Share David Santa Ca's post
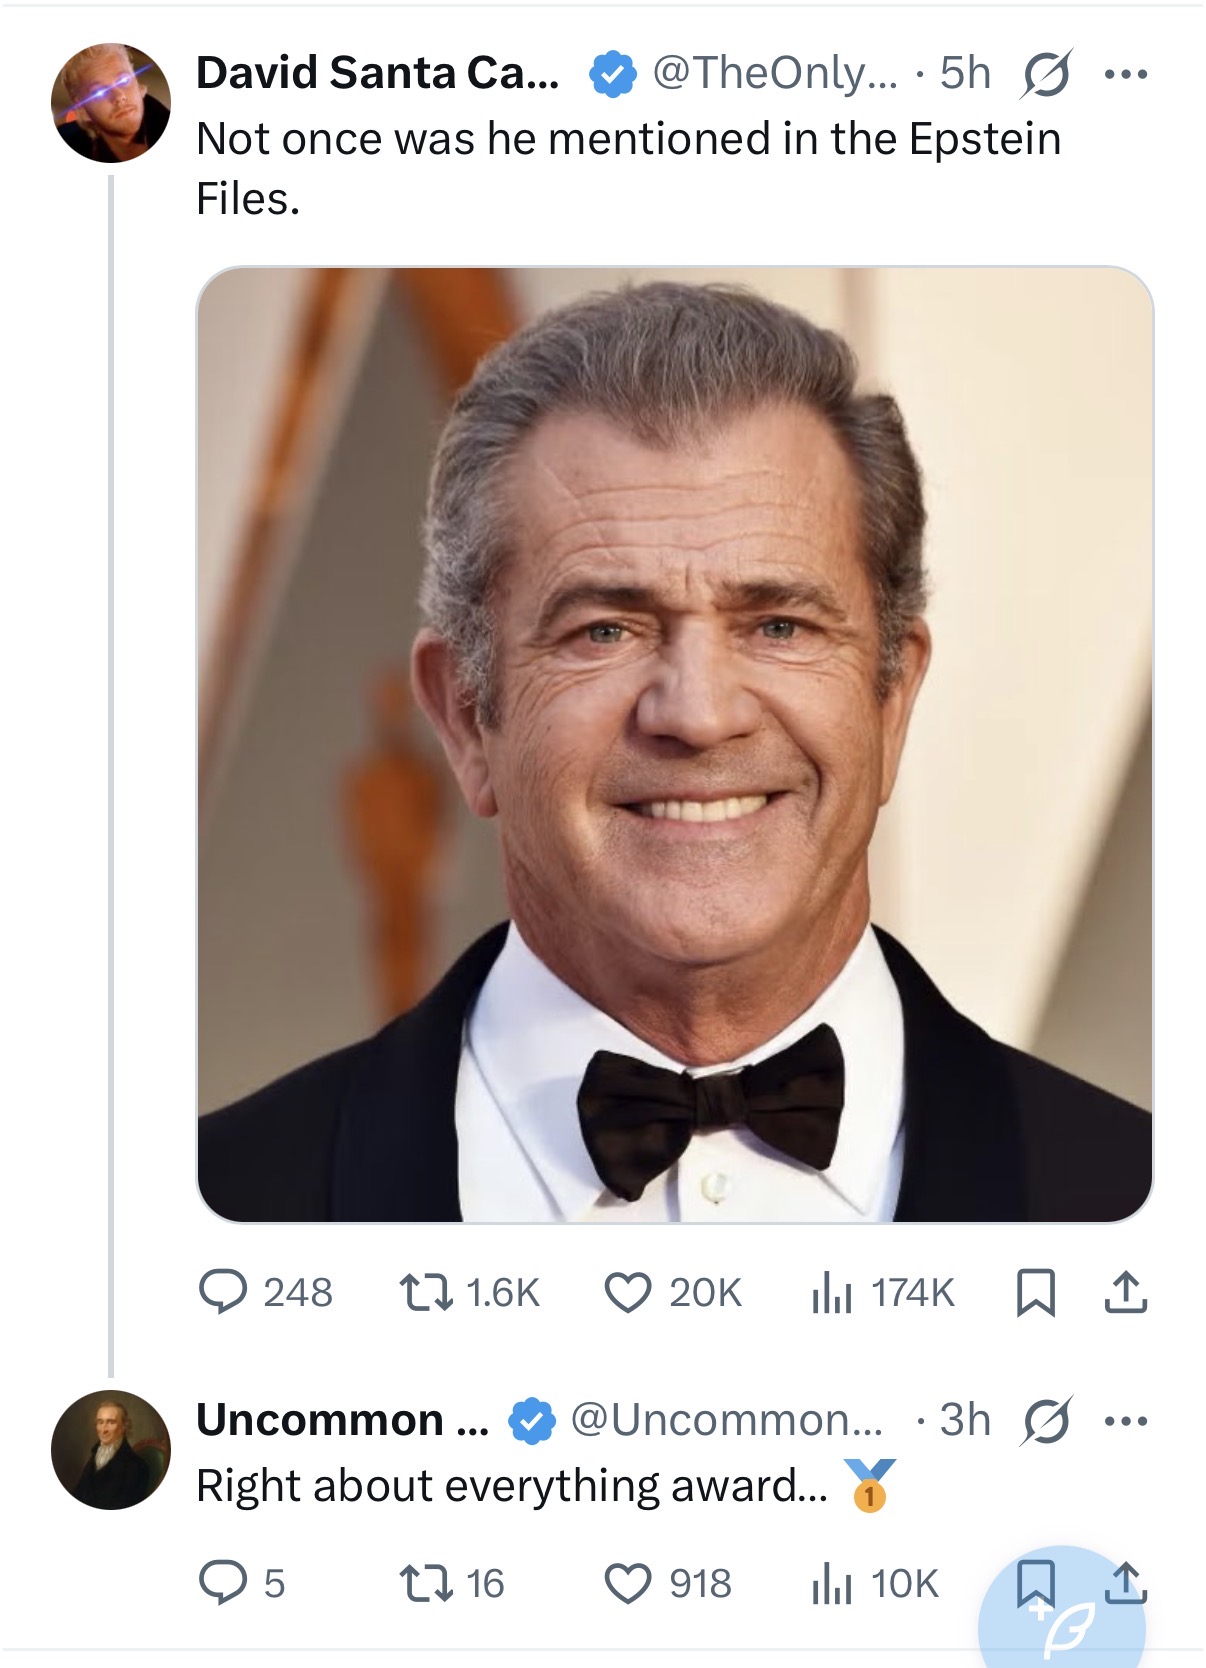Image resolution: width=1206 pixels, height=1668 pixels. click(x=1125, y=1291)
